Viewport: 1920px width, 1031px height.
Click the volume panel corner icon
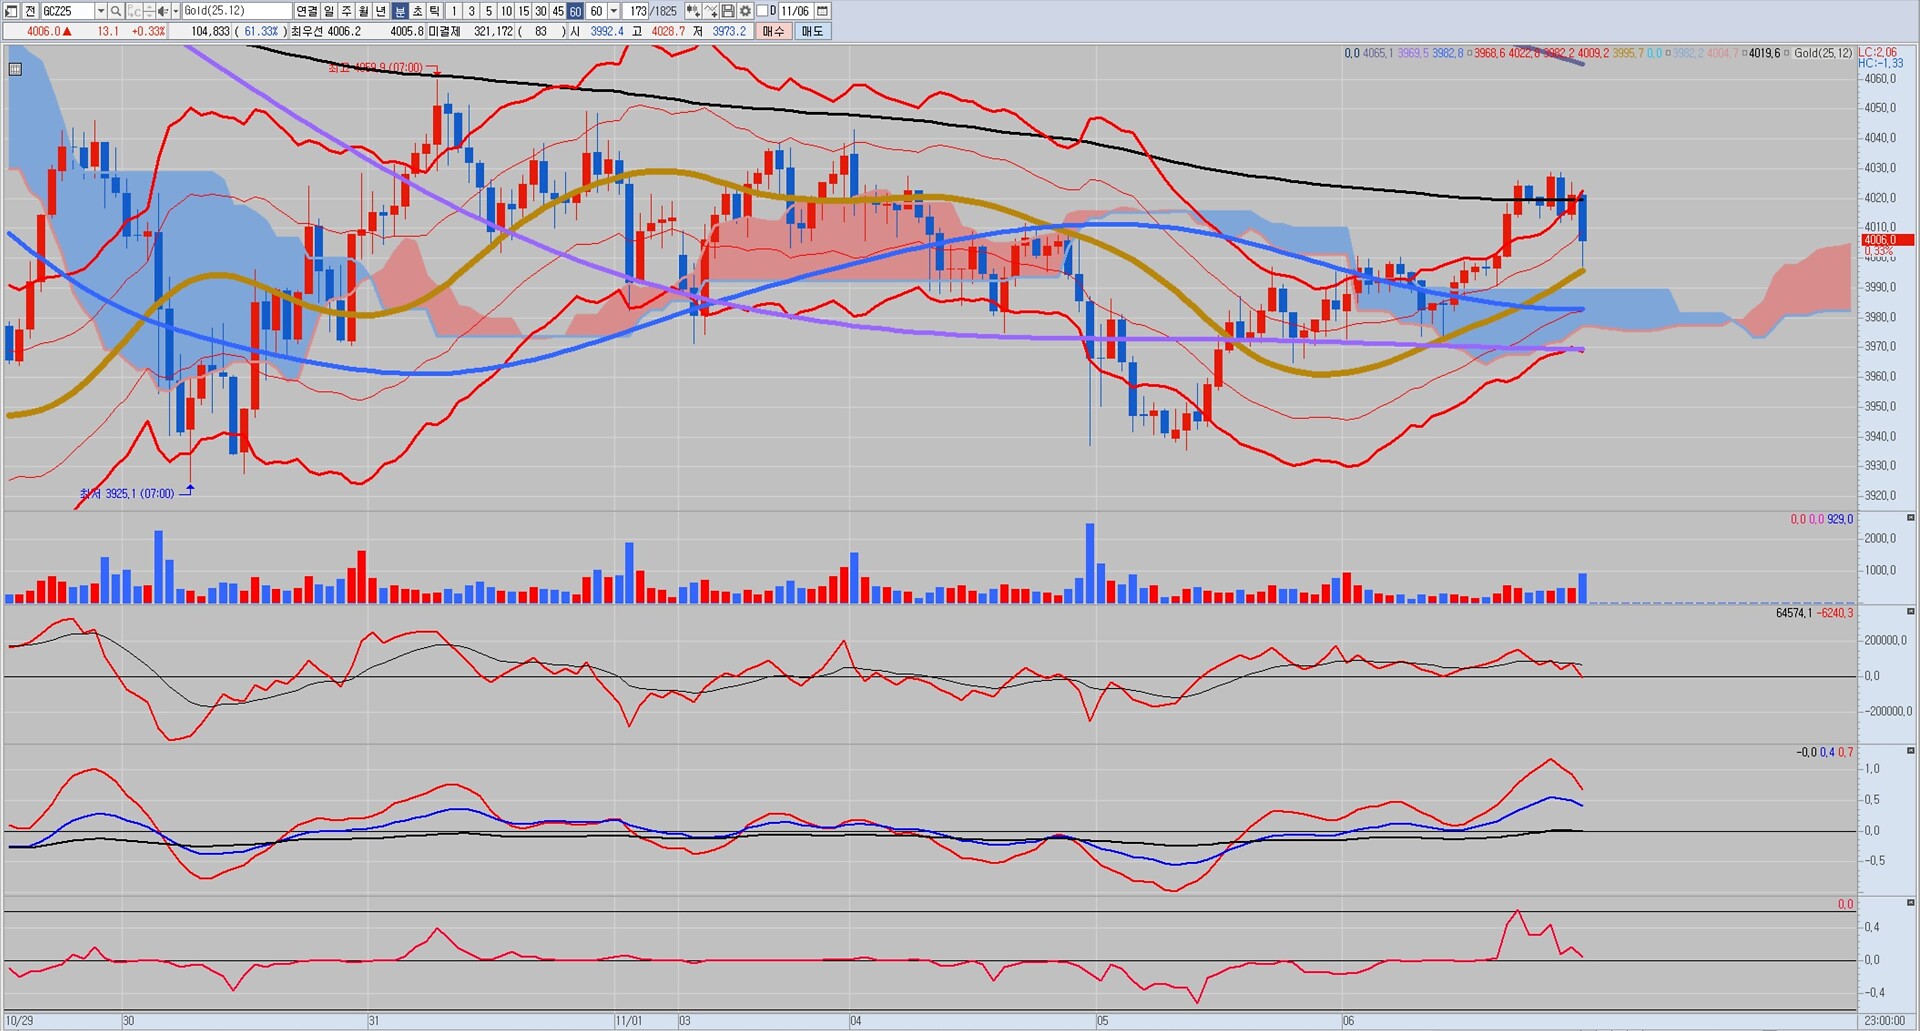1911,518
